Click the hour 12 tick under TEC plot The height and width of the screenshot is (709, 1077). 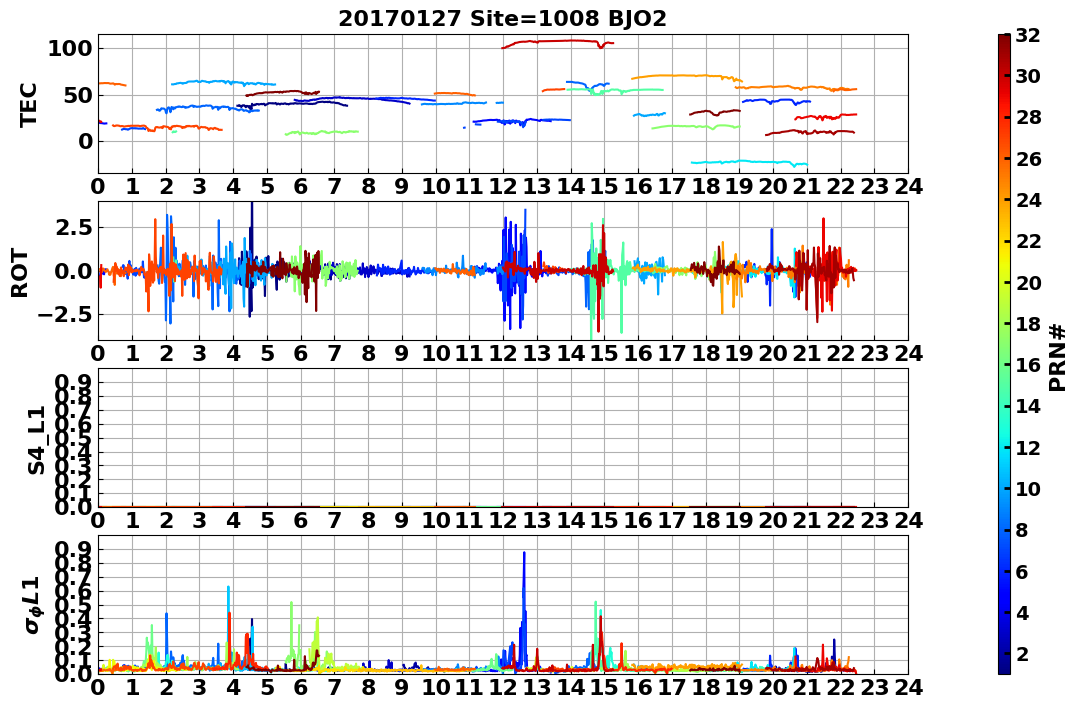(x=503, y=185)
